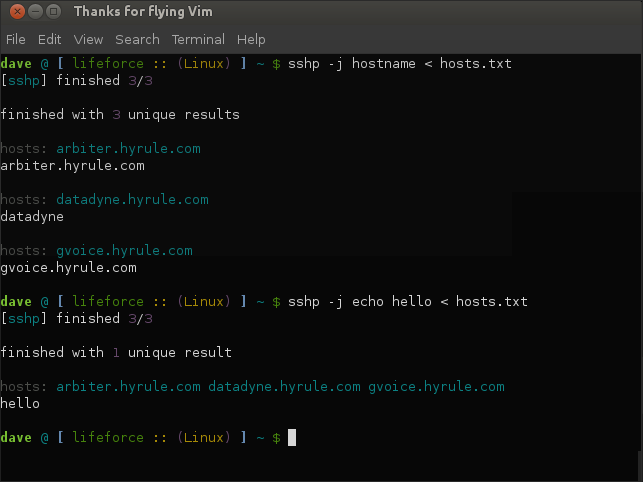Open the Search menu
The image size is (643, 482).
[x=137, y=39]
